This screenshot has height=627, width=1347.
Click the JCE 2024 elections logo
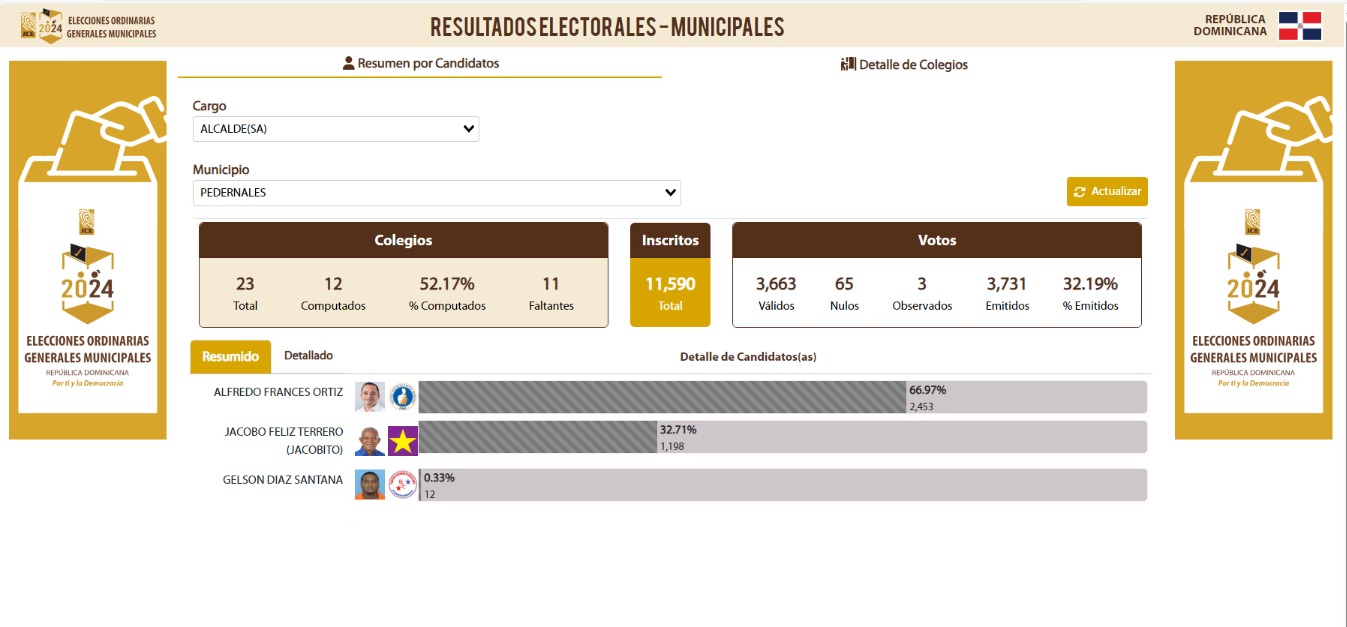click(x=42, y=26)
